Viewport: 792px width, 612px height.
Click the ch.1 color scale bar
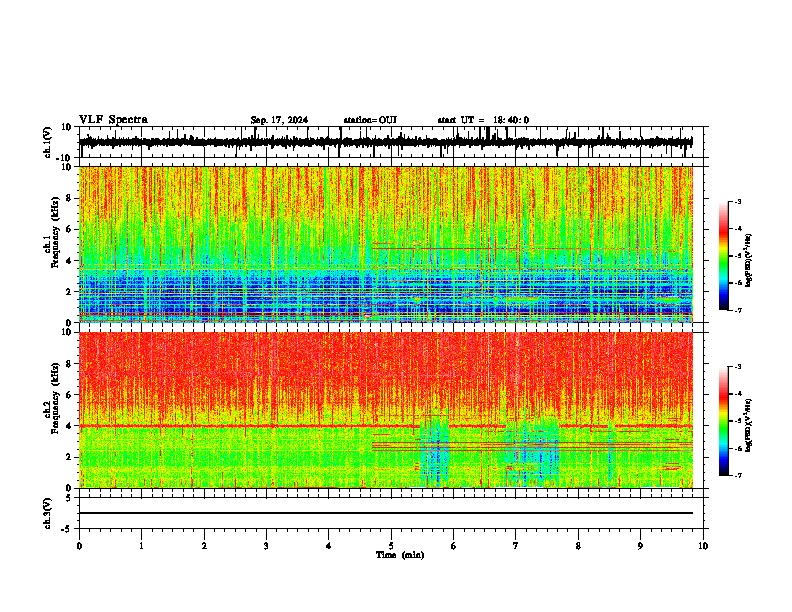pyautogui.click(x=723, y=256)
